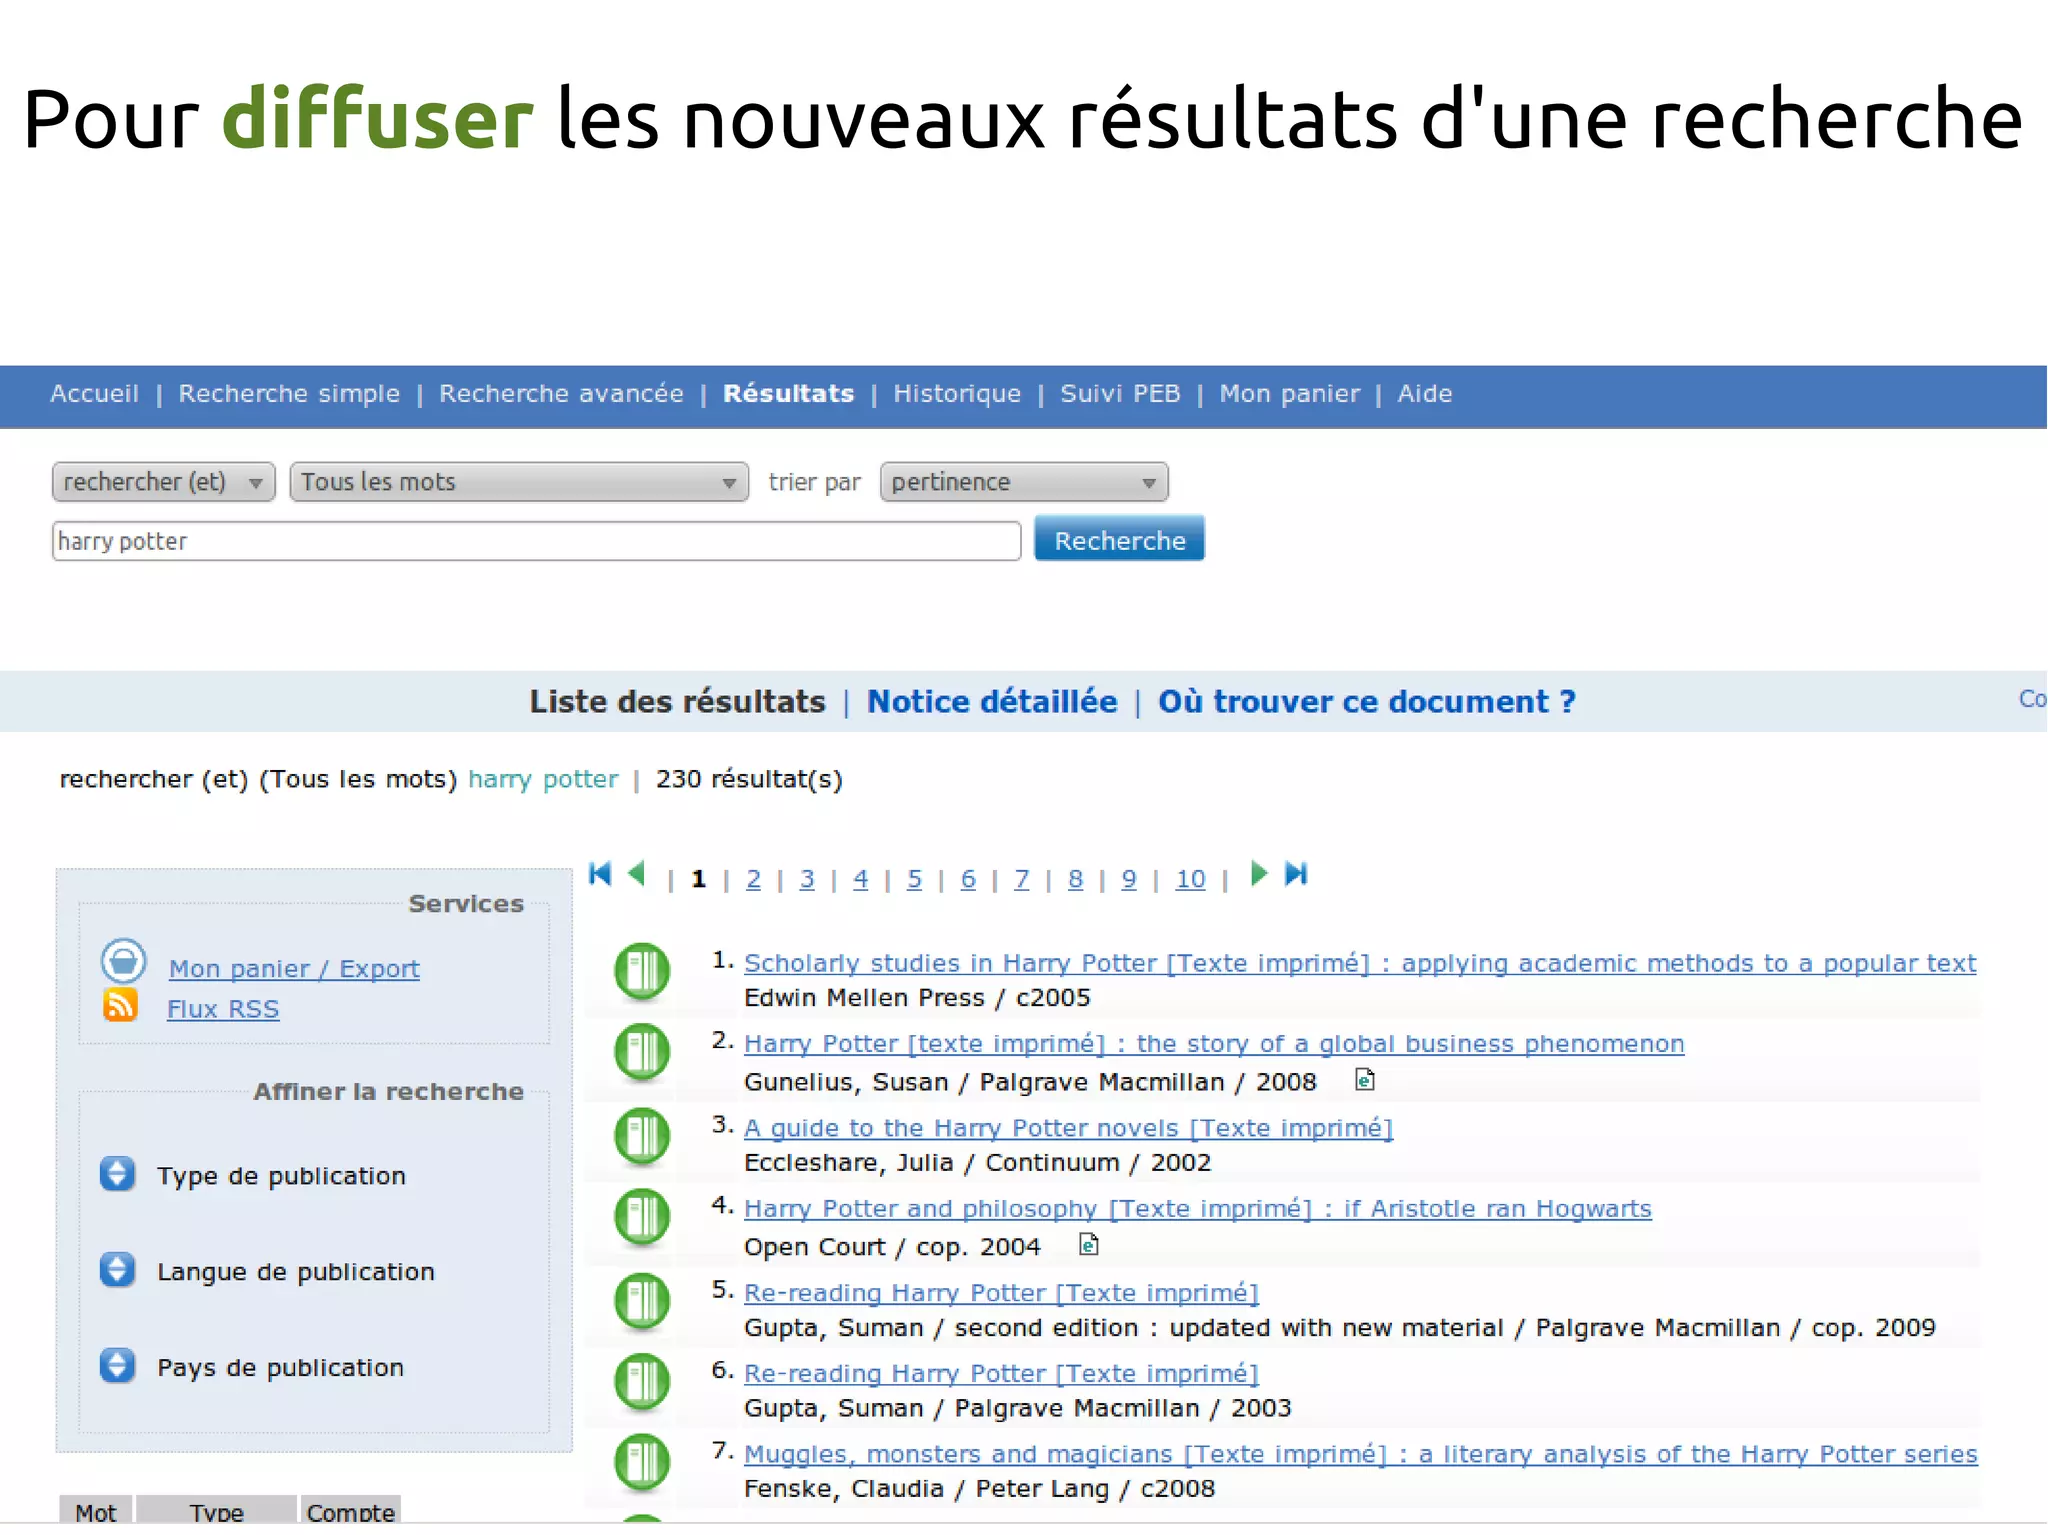This screenshot has height=1535, width=2048.
Task: Open Muggles, monsters and magicians title
Action: click(x=1360, y=1454)
